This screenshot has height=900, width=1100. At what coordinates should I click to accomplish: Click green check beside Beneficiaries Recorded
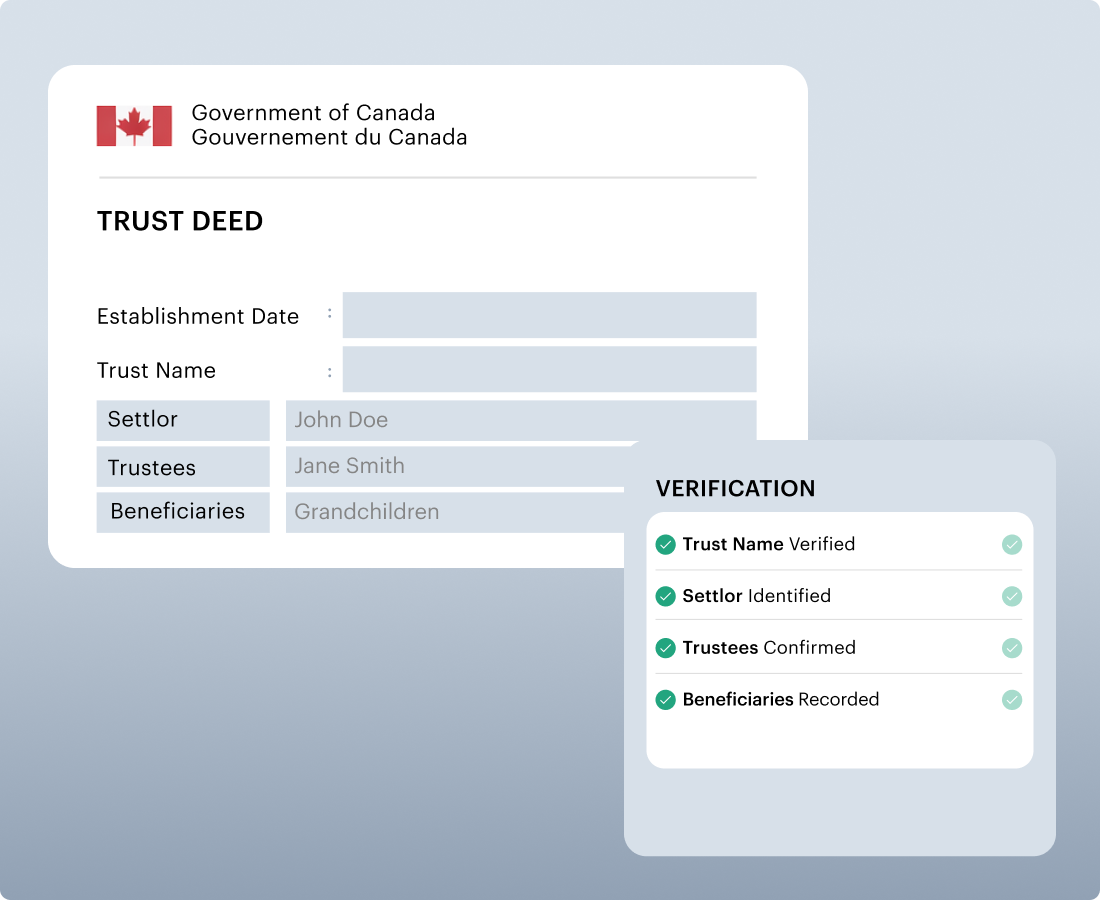666,700
